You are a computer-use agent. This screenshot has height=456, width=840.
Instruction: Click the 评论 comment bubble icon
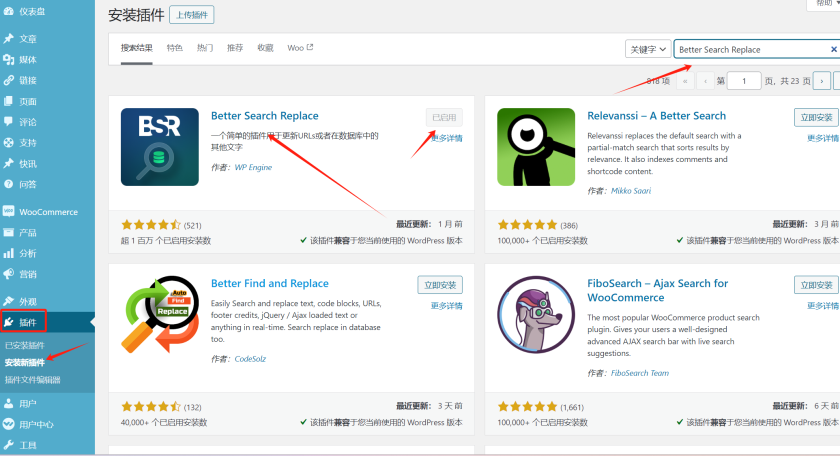(x=9, y=122)
